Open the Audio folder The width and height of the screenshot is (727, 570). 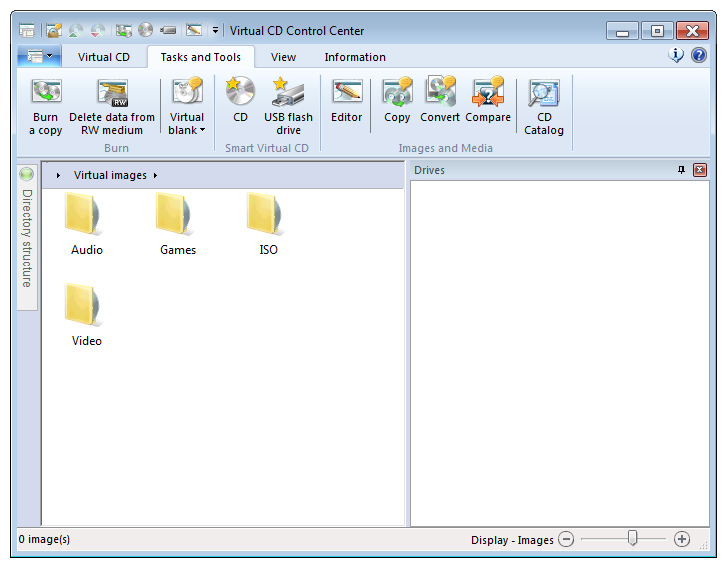coord(87,224)
